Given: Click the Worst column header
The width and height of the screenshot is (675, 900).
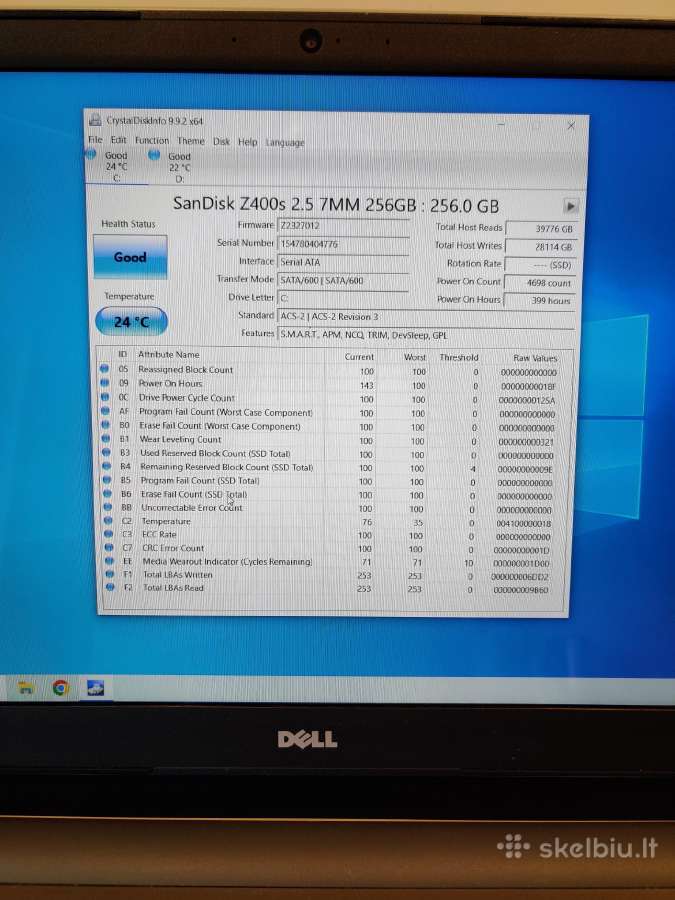Looking at the screenshot, I should click(x=414, y=357).
